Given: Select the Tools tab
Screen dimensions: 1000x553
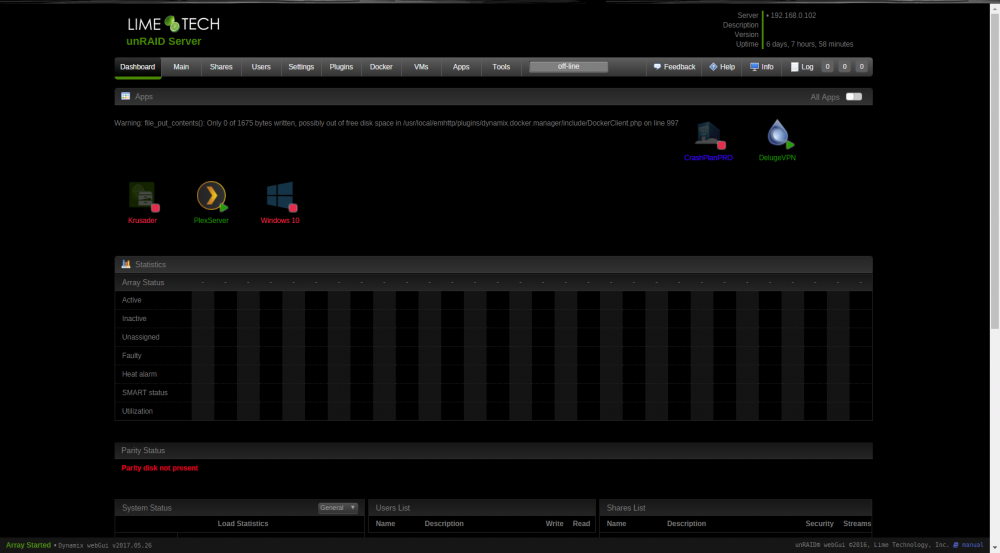Looking at the screenshot, I should (x=501, y=67).
